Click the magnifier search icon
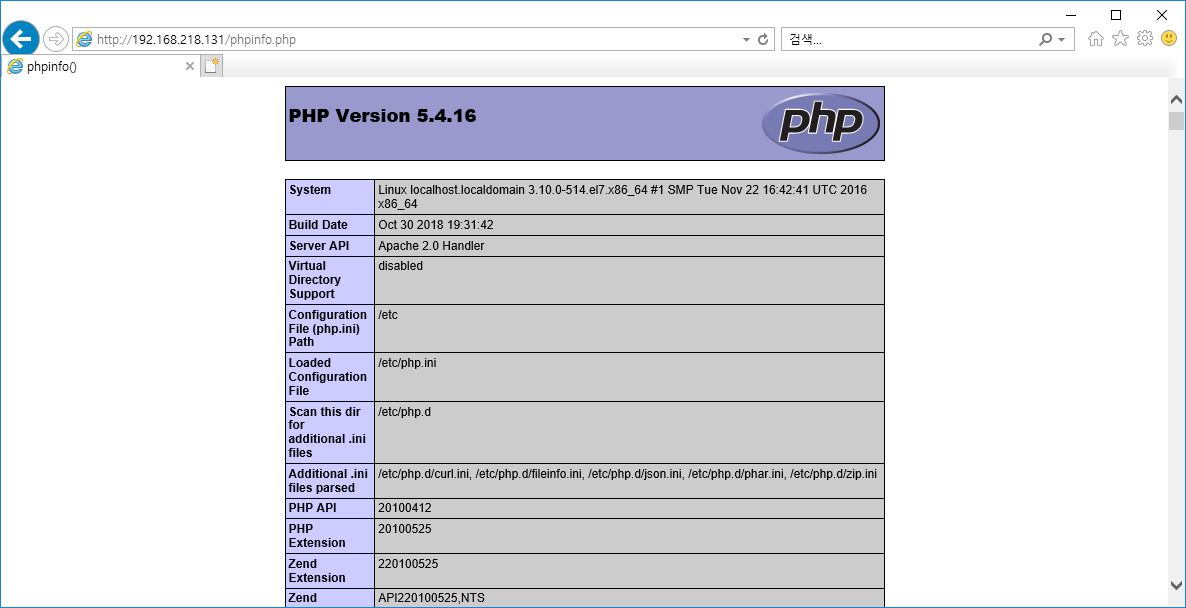This screenshot has height=608, width=1186. pos(1045,39)
